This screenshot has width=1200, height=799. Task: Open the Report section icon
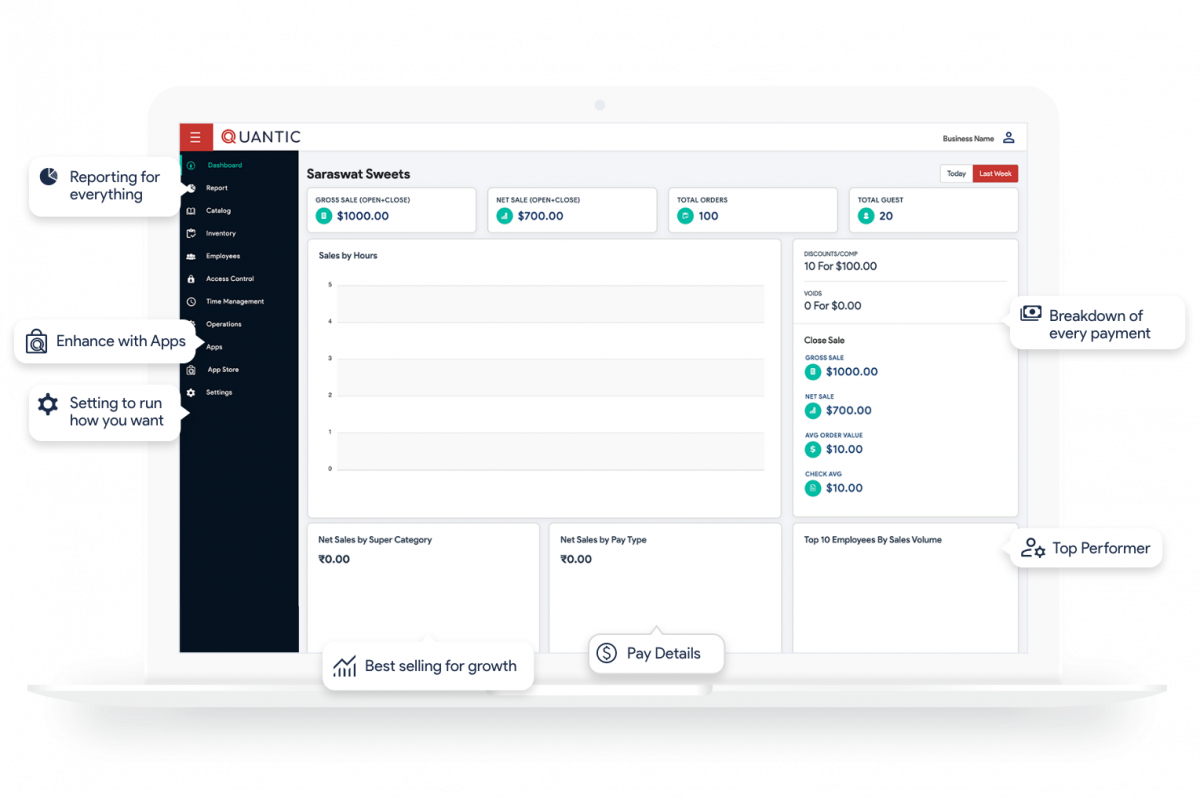pyautogui.click(x=193, y=188)
